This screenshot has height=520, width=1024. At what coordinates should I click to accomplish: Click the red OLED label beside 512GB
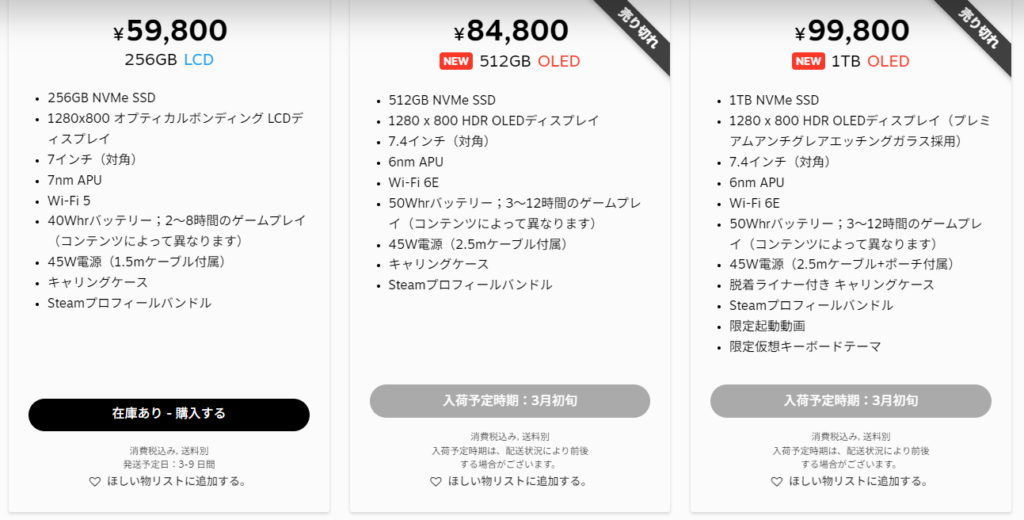pyautogui.click(x=559, y=61)
